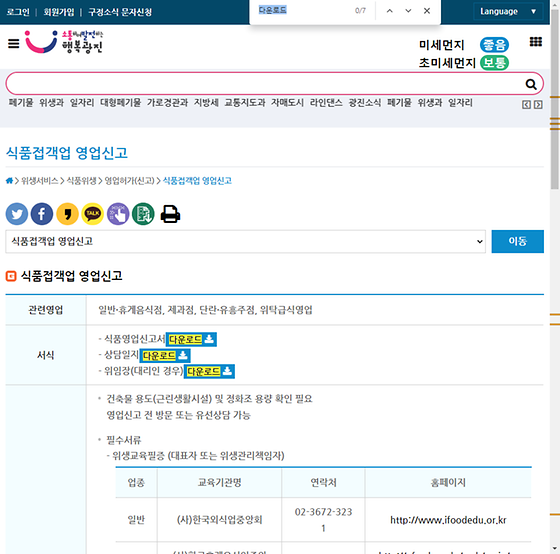The height and width of the screenshot is (554, 560).
Task: Click the green document icon
Action: click(143, 214)
